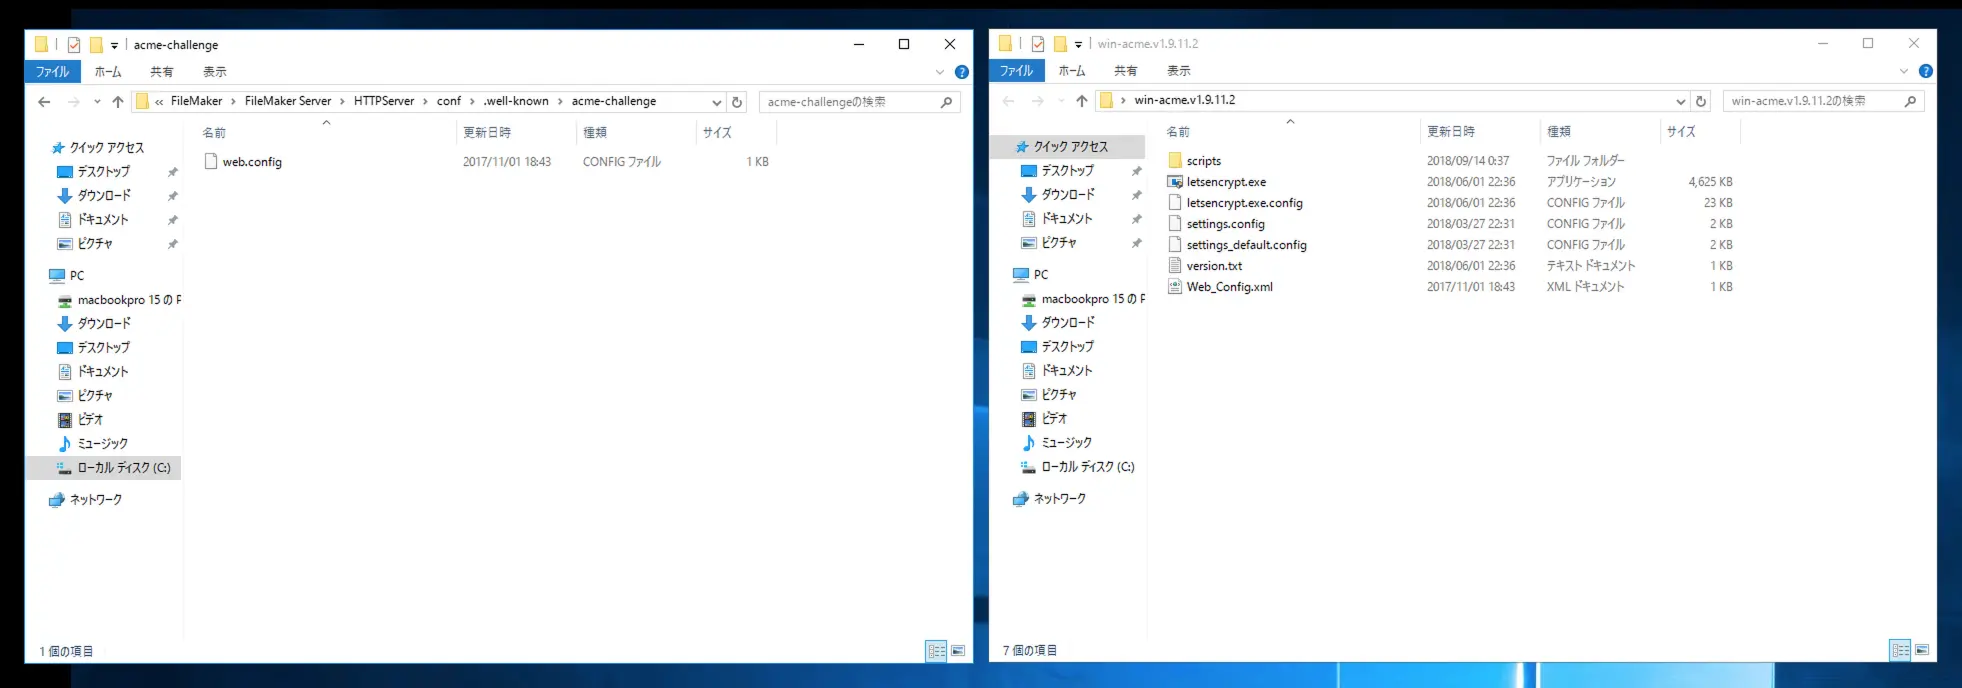Click Properties icon in acme-challenge title bar
Viewport: 1962px width, 688px height.
74,45
